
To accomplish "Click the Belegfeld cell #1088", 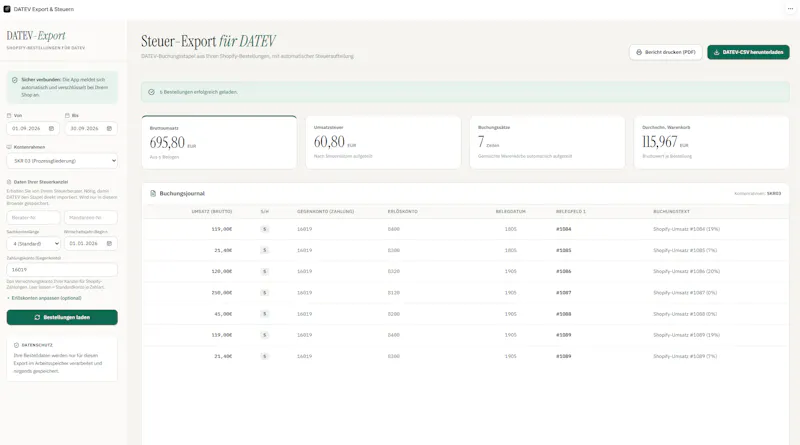I will click(564, 314).
